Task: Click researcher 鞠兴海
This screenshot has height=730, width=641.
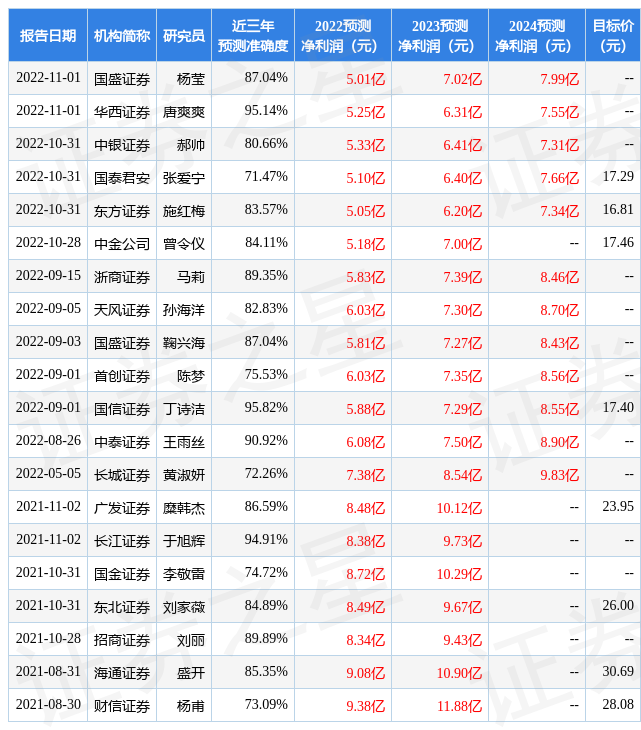Action: tap(184, 343)
